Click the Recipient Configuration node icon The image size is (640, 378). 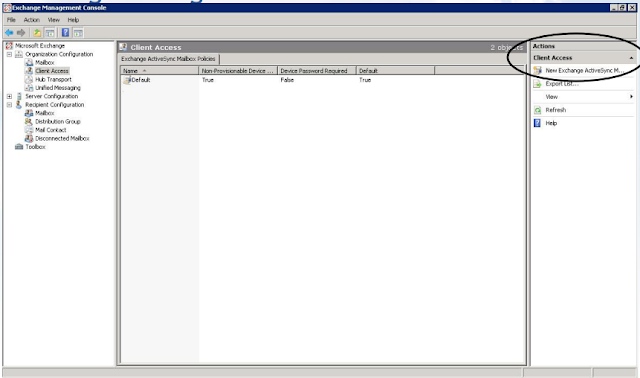click(x=19, y=105)
